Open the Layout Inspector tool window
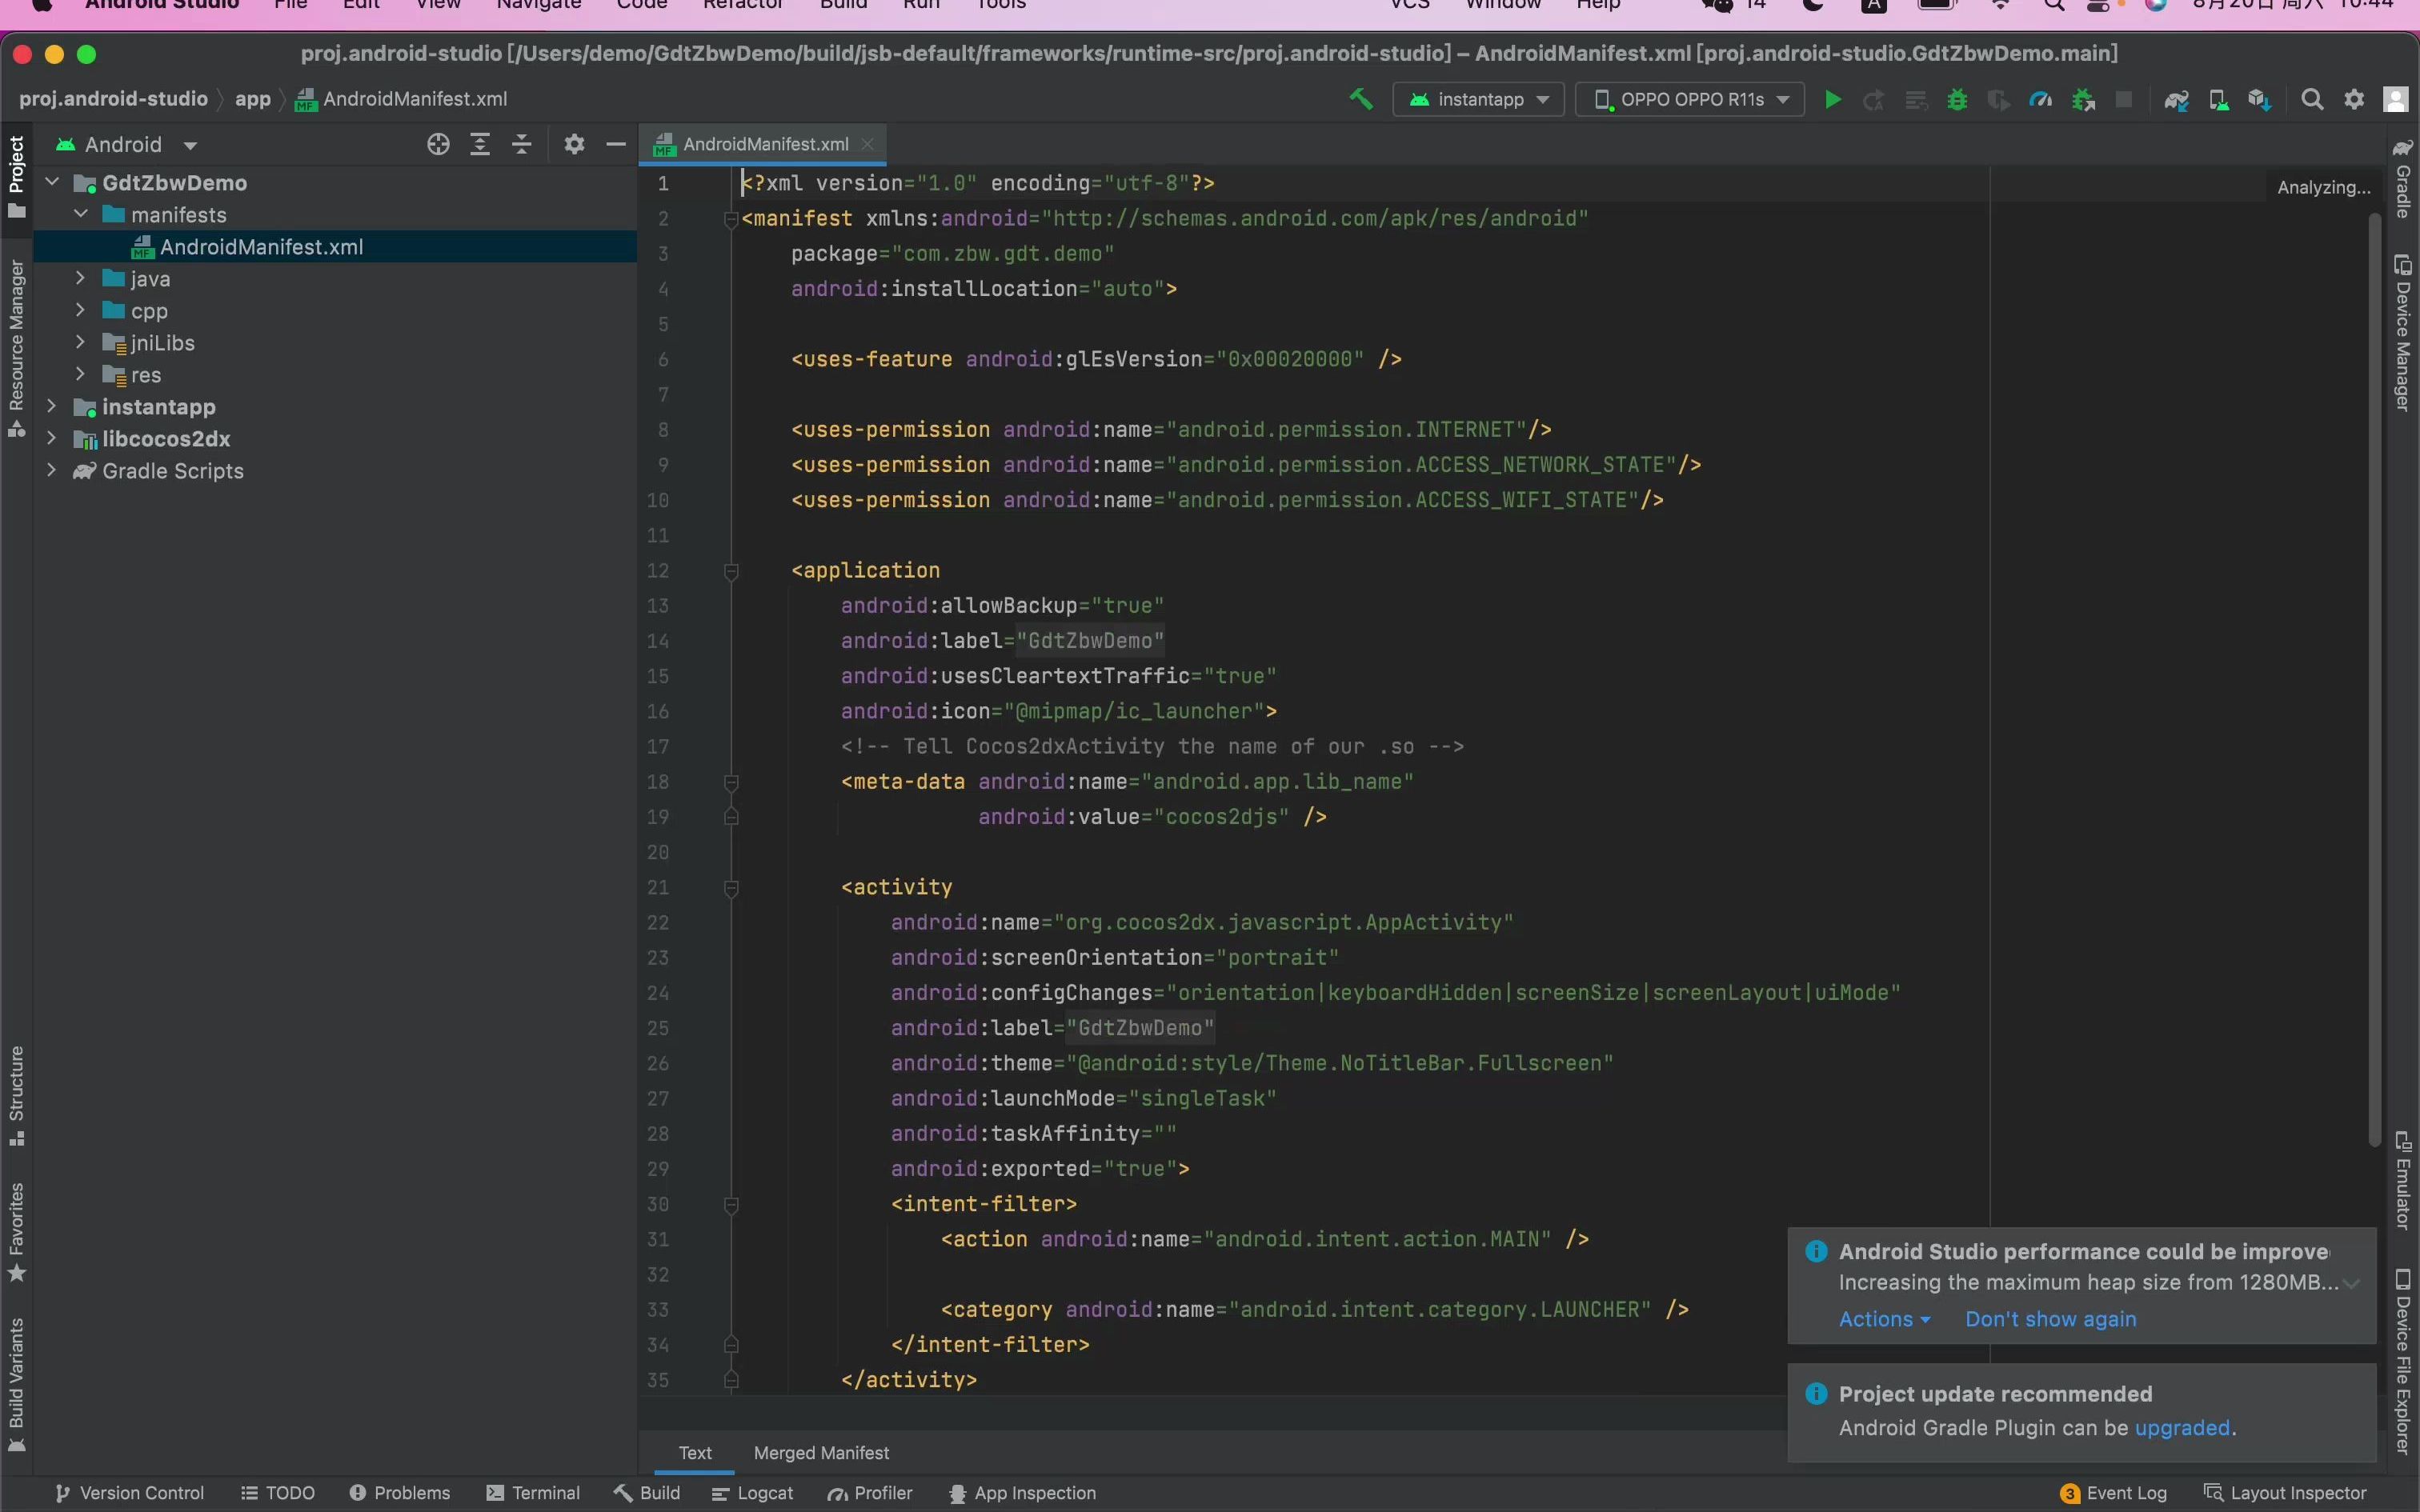 coord(2285,1493)
